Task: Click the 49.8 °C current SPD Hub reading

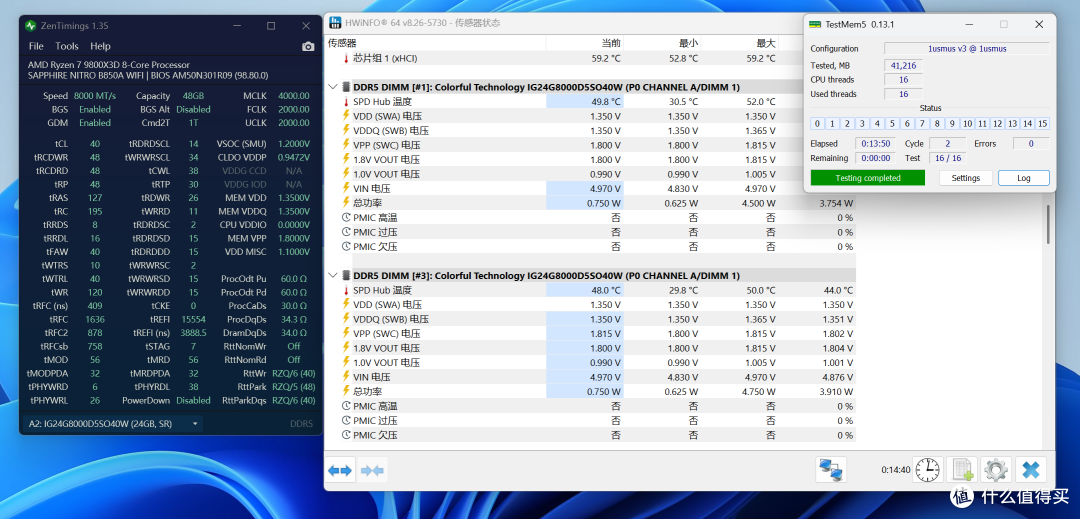Action: (x=584, y=102)
